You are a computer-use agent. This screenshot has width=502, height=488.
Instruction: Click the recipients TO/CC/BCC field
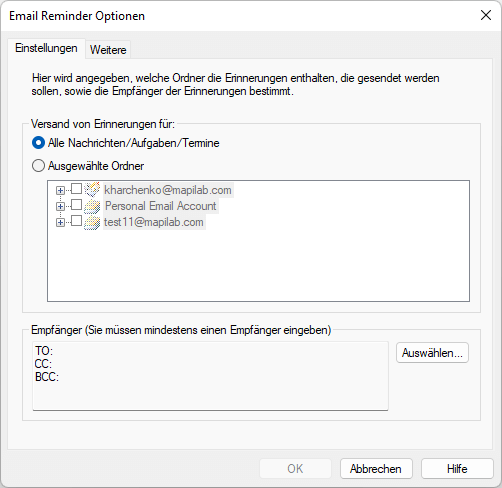[x=210, y=376]
